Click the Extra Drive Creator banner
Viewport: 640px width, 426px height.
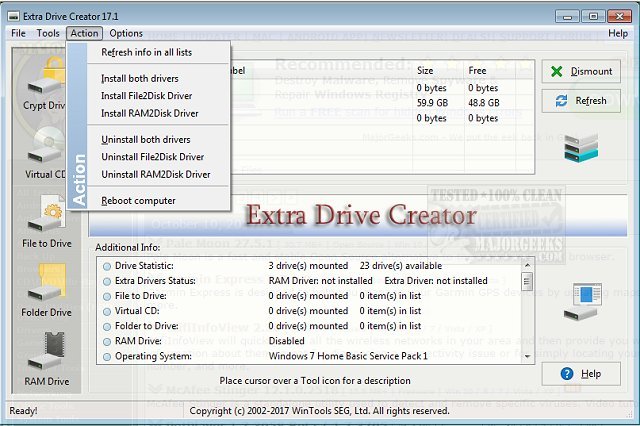click(358, 215)
